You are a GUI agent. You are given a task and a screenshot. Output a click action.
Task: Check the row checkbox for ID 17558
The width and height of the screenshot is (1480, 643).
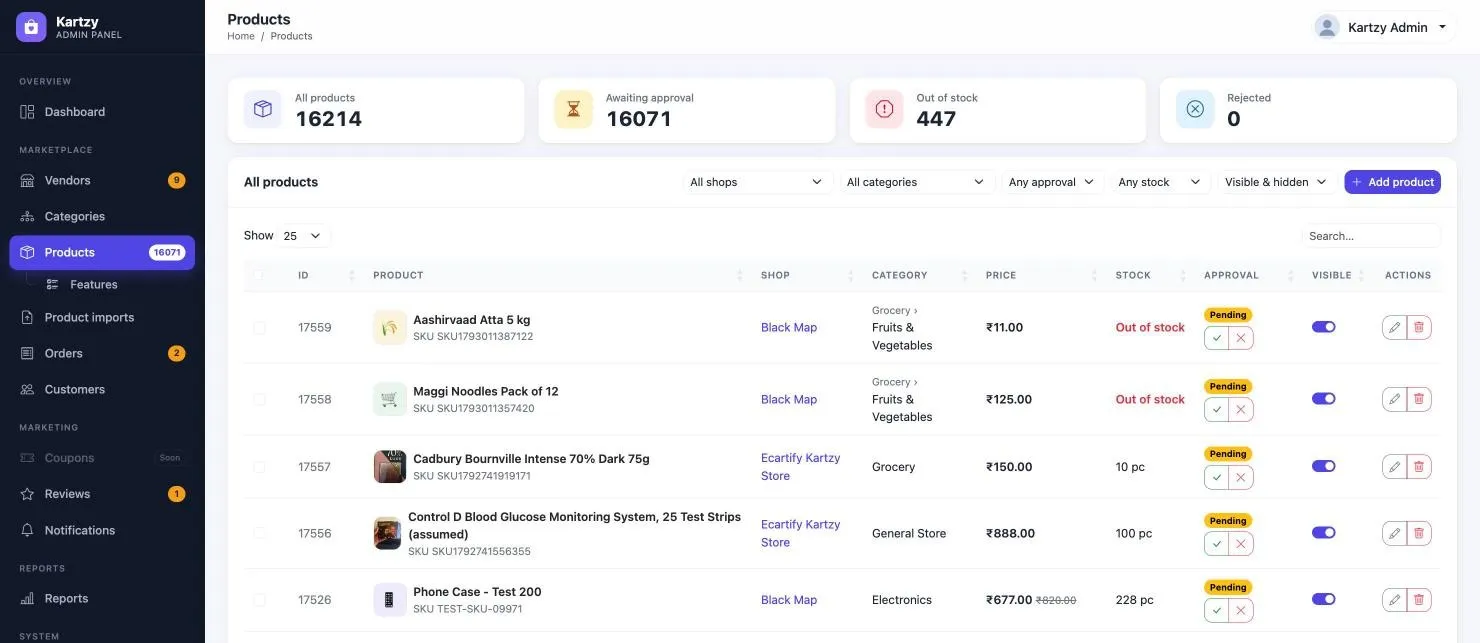point(260,399)
